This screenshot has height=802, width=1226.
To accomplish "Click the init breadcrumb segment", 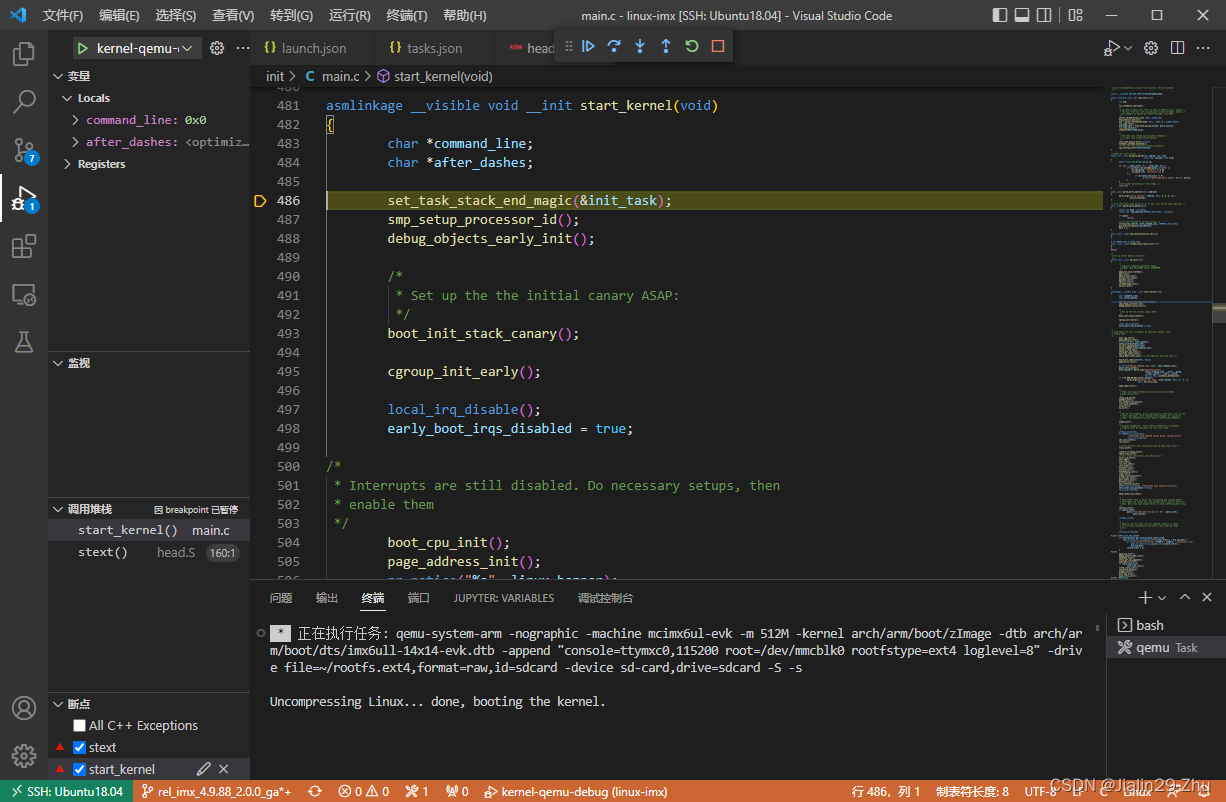I will (275, 76).
